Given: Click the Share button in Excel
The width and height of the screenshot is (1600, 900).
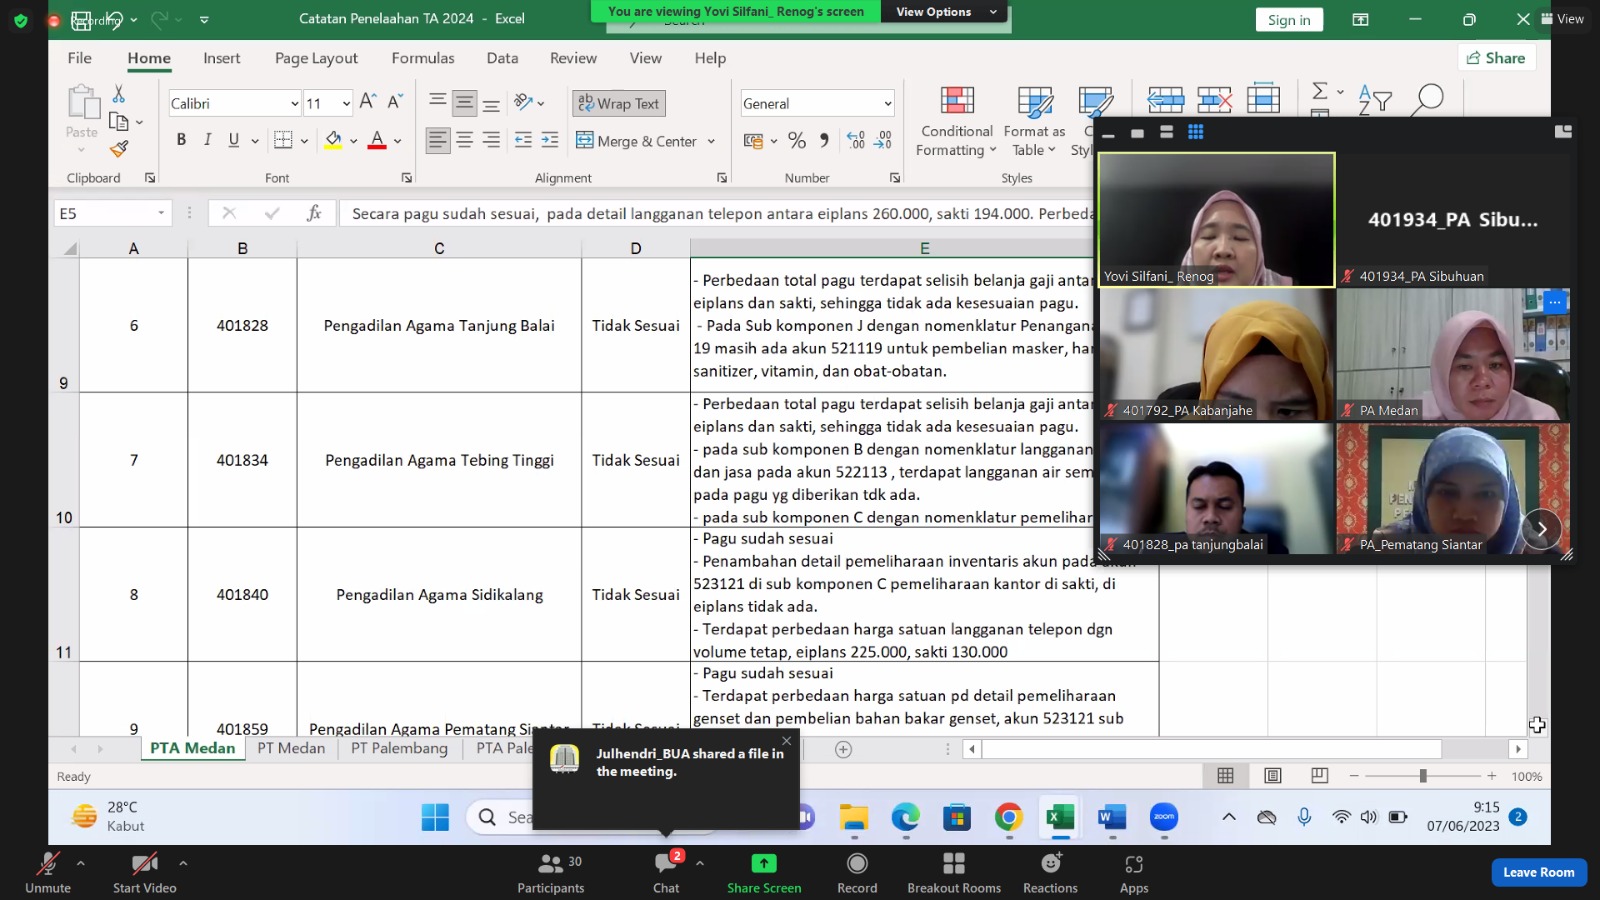Looking at the screenshot, I should [1496, 58].
